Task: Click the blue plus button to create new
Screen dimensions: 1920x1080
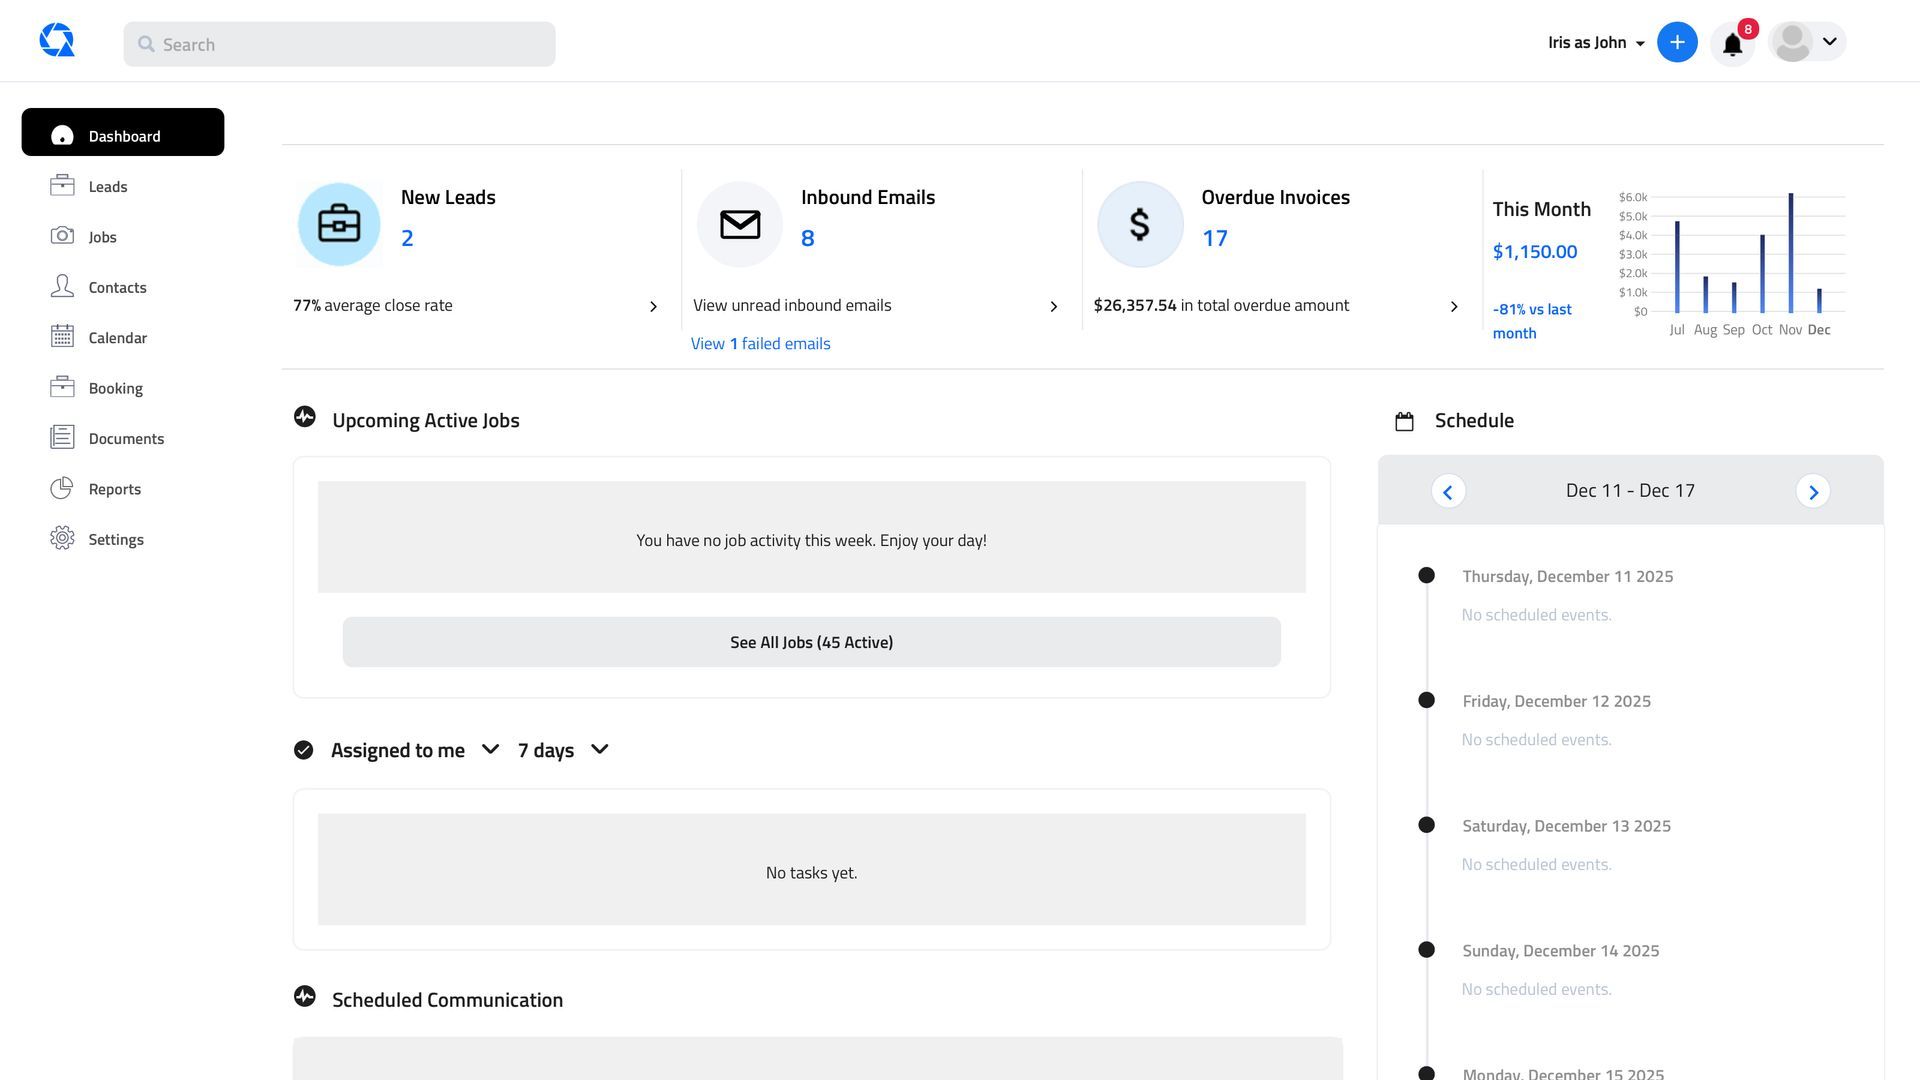Action: (x=1677, y=42)
